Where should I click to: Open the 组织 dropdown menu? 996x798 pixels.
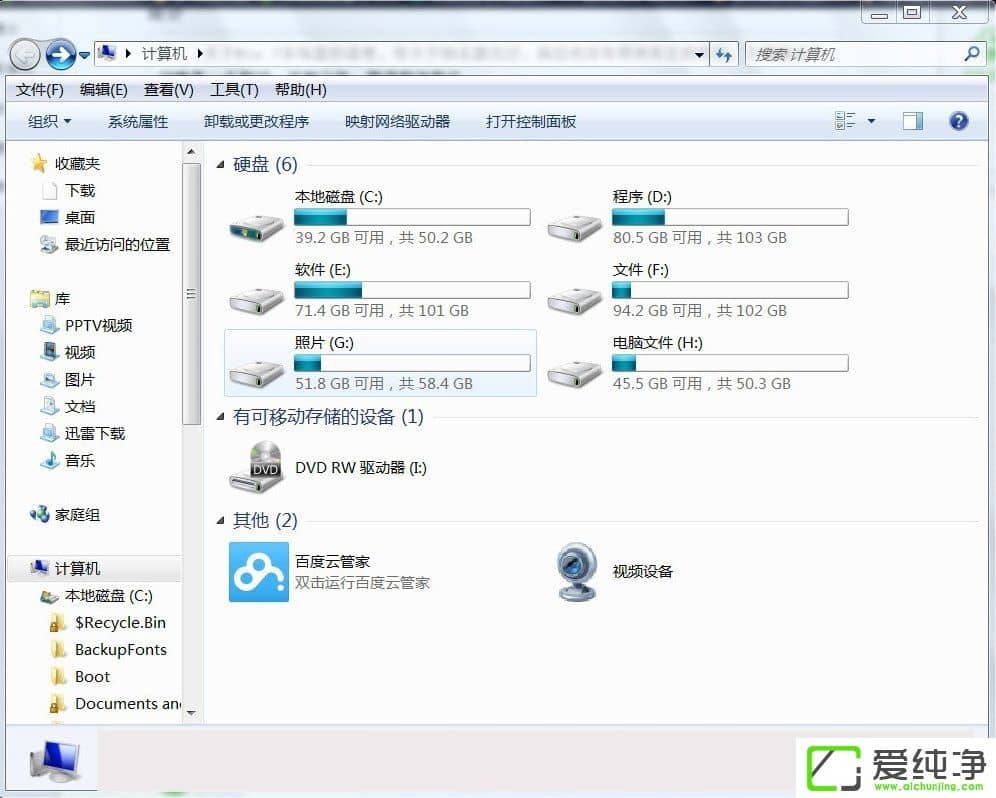point(49,121)
